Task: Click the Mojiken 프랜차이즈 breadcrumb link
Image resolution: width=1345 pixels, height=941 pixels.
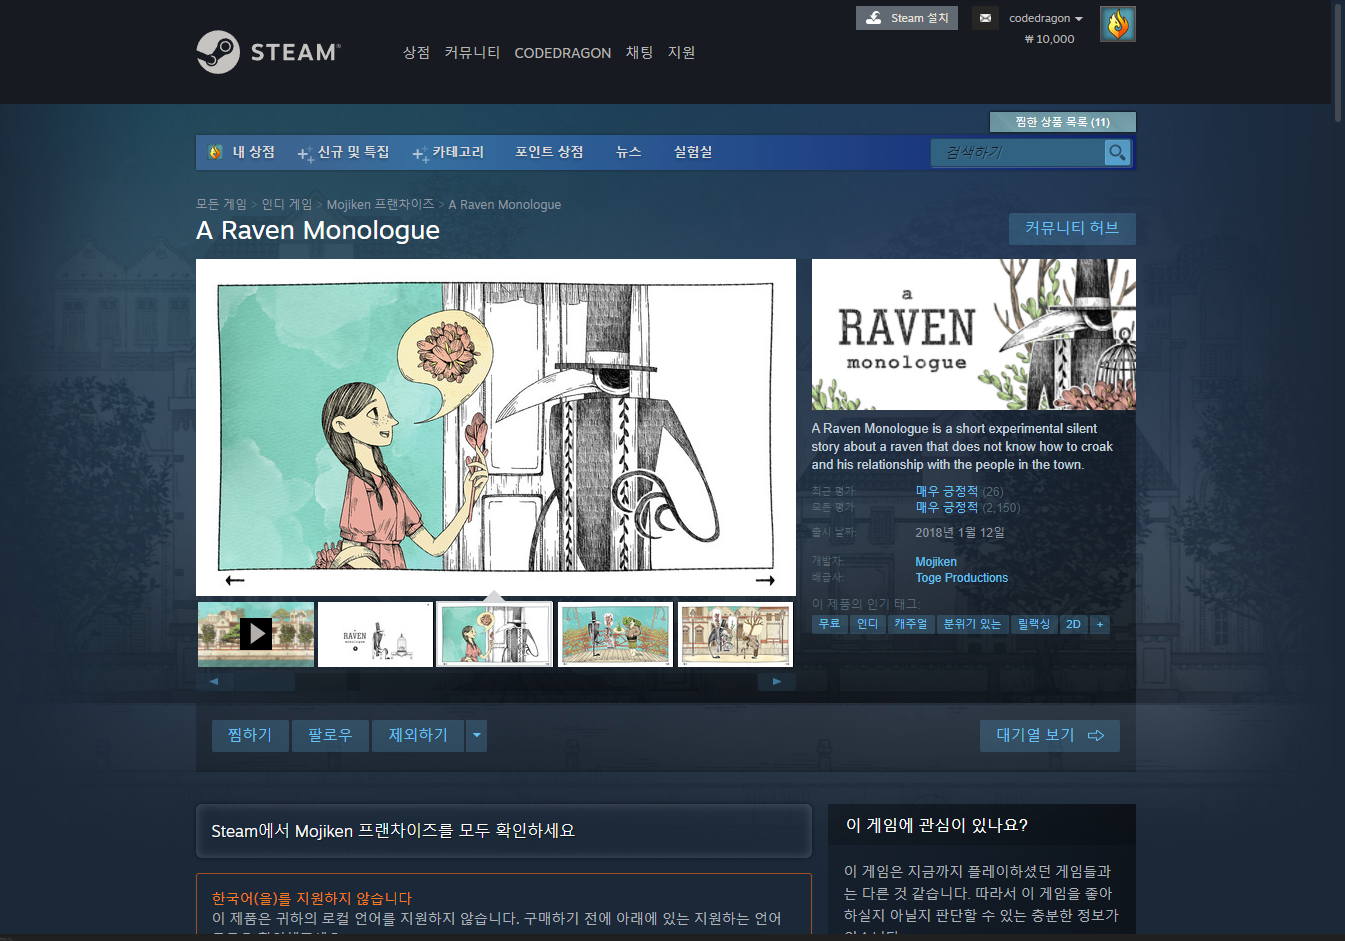Action: pyautogui.click(x=380, y=204)
